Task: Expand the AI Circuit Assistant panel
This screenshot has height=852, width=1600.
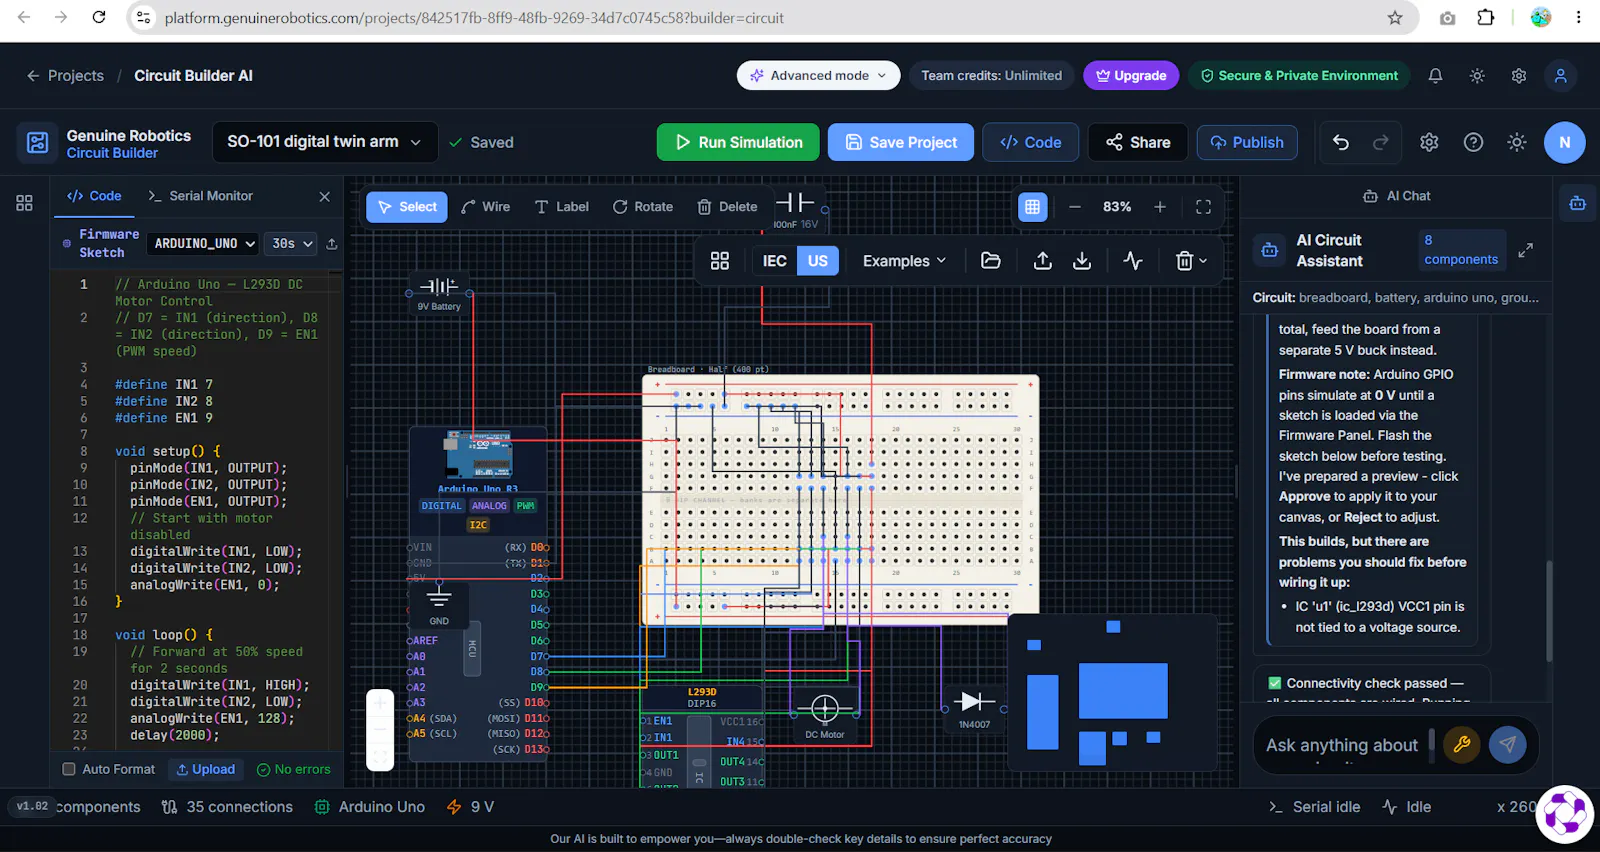Action: (1525, 250)
